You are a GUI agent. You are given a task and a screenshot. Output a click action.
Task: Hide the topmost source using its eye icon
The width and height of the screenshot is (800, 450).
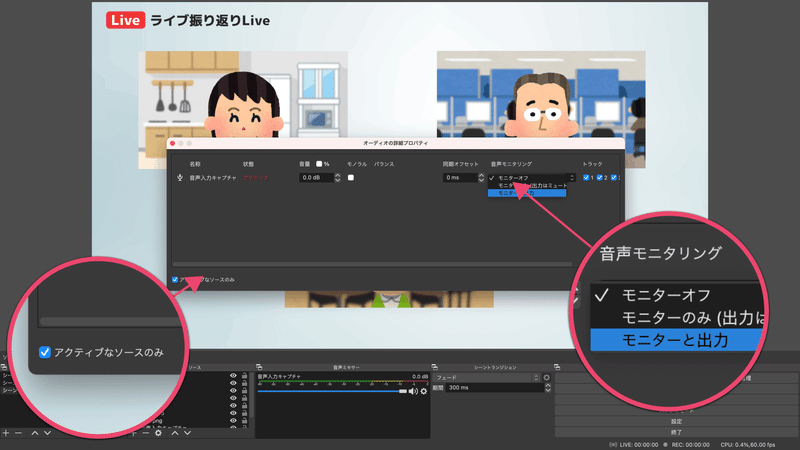[x=233, y=376]
